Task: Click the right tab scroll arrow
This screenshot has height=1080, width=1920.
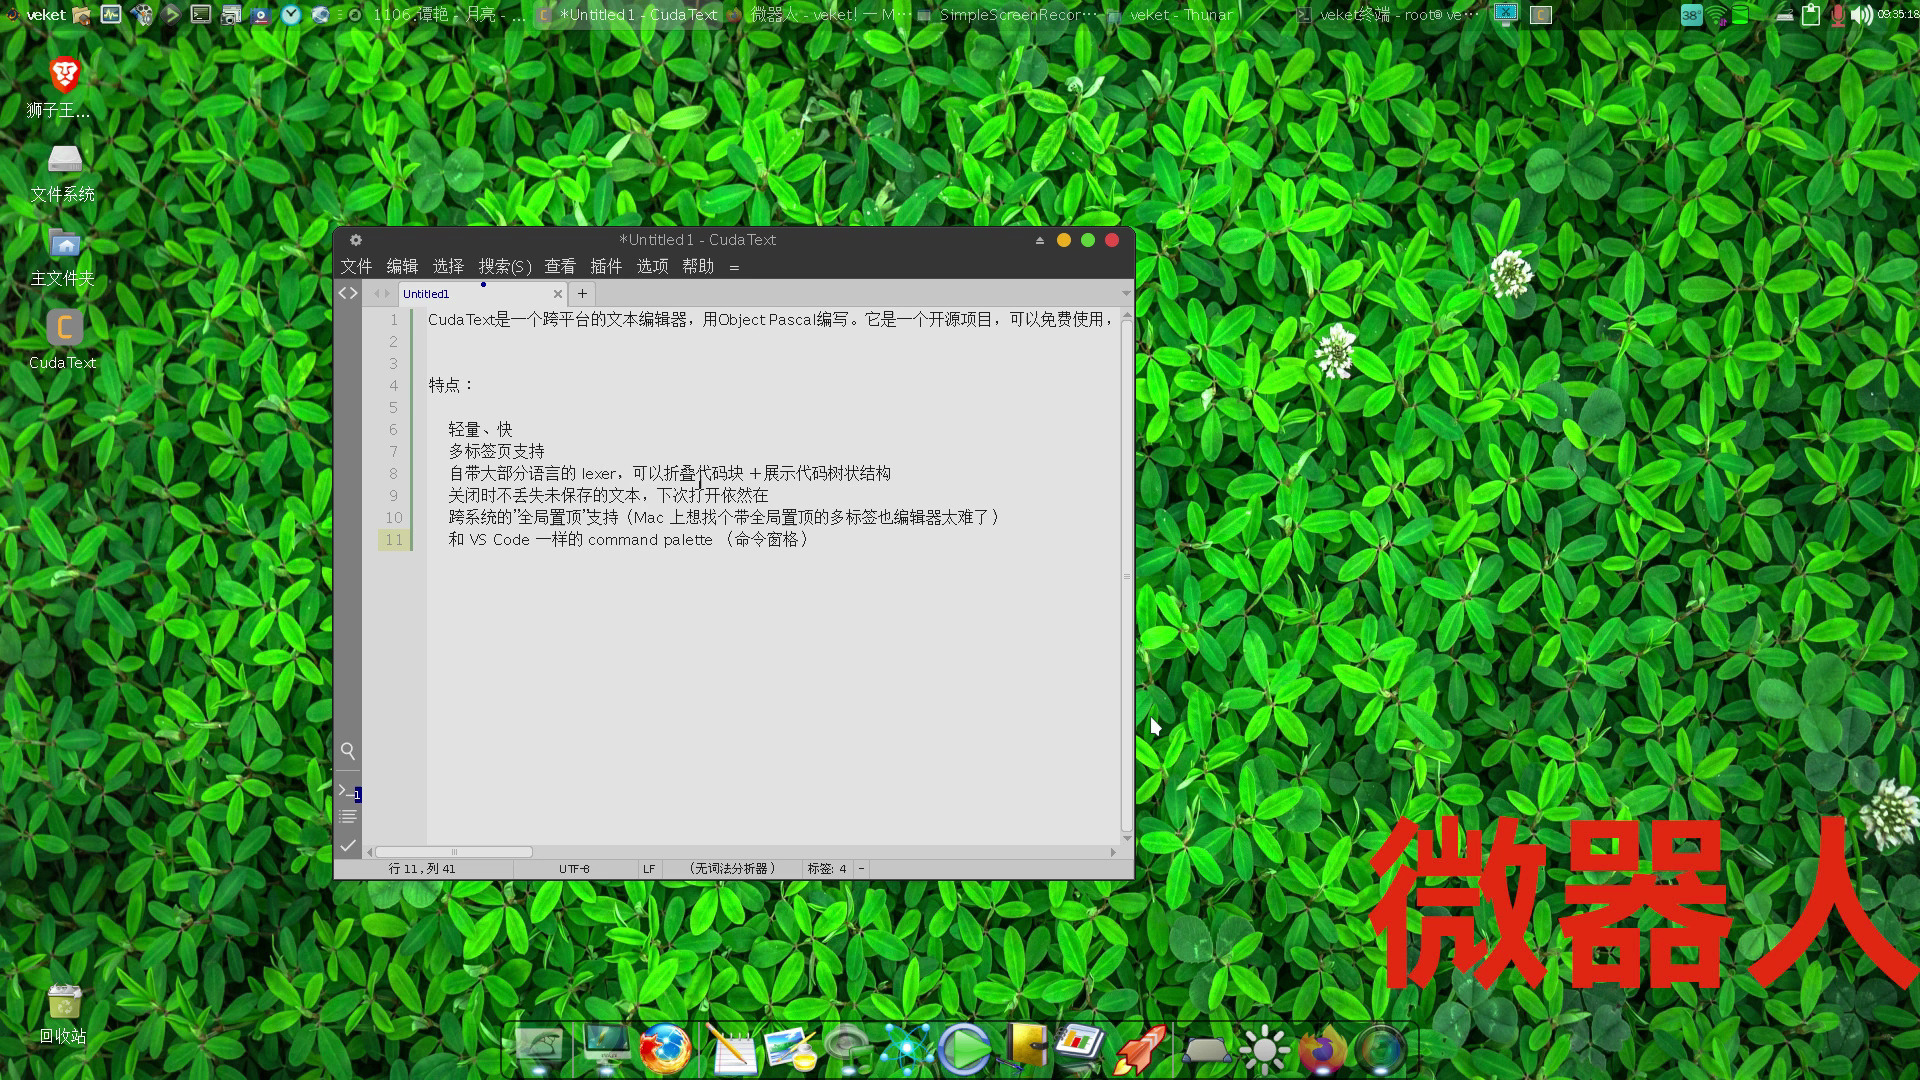Action: (x=388, y=294)
